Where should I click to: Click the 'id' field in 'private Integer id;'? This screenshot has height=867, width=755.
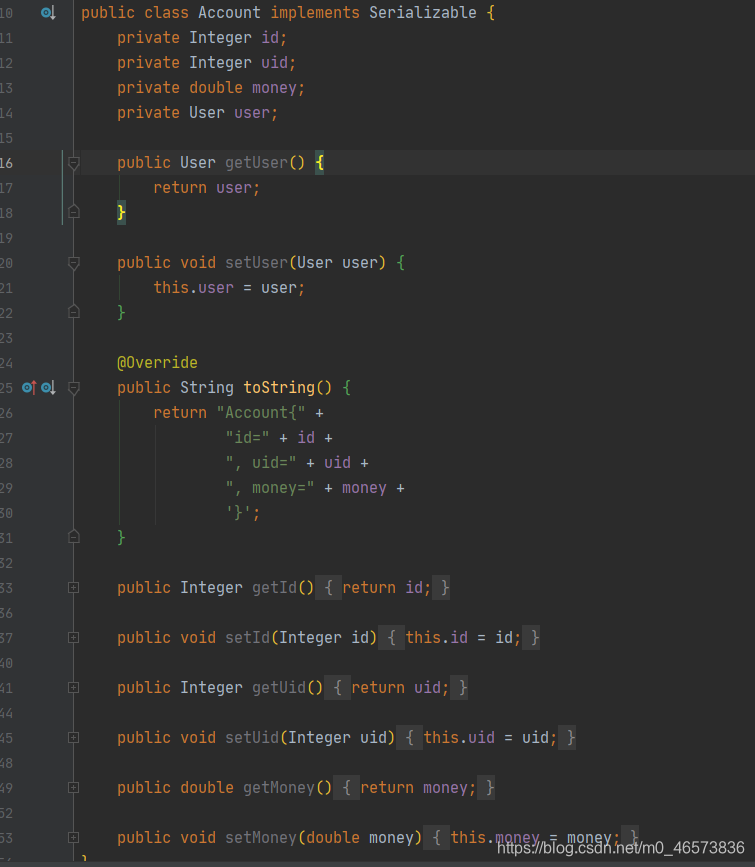pos(270,38)
